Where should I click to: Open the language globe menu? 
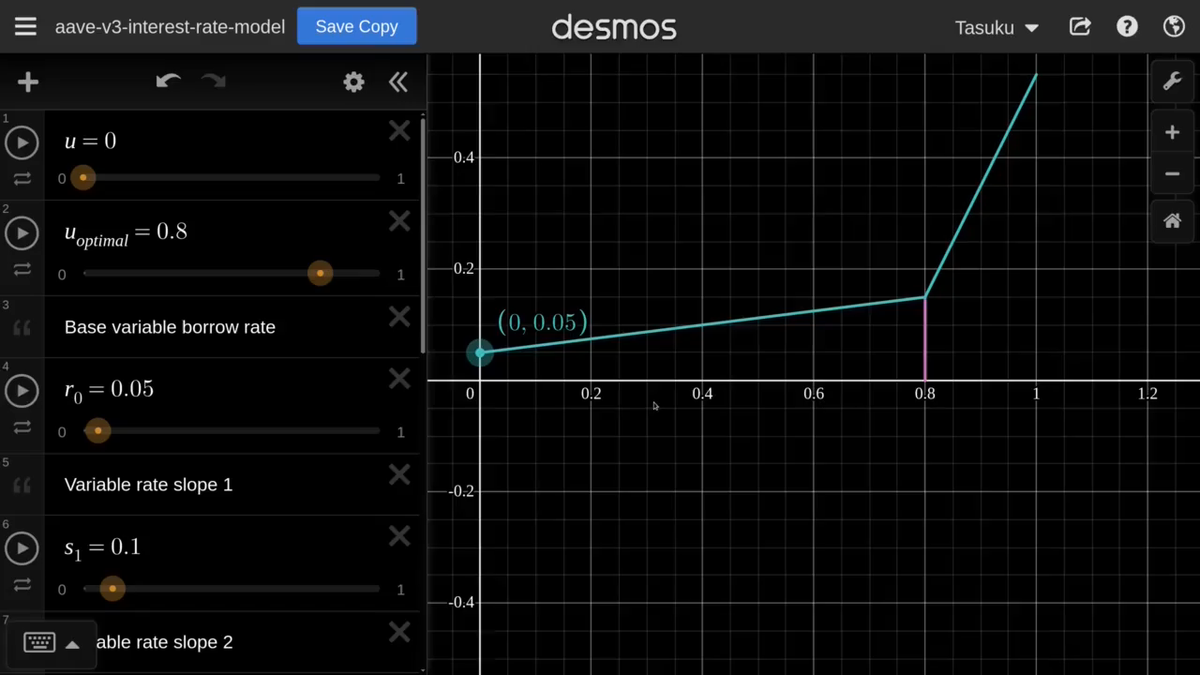tap(1174, 27)
